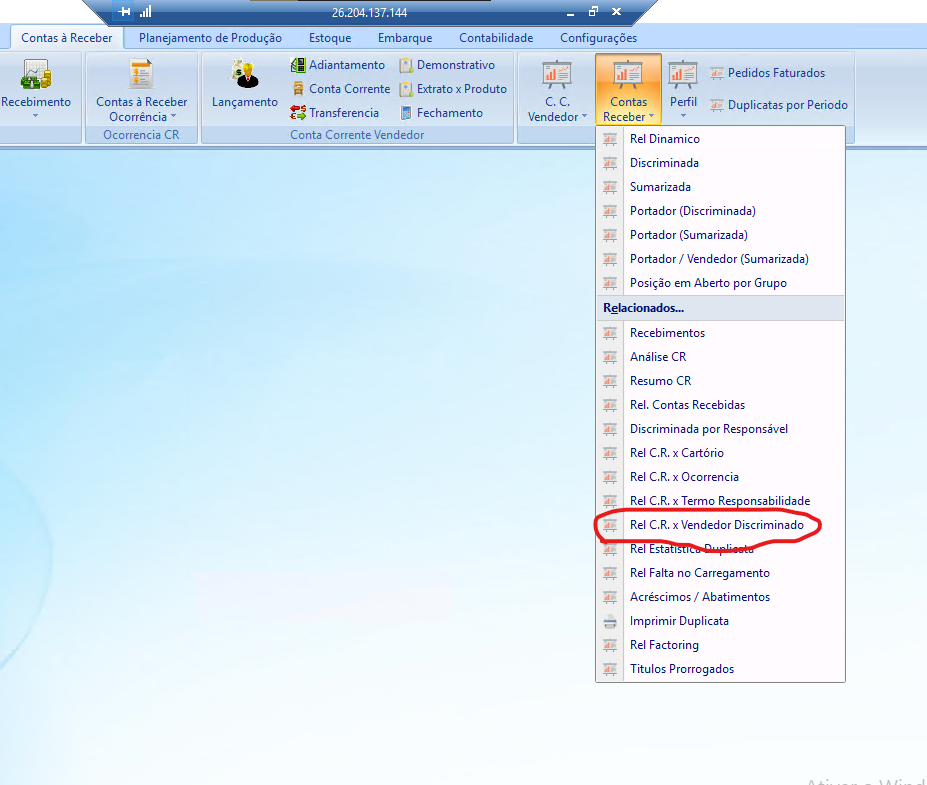The height and width of the screenshot is (785, 927).
Task: Open the Contabilidade tab
Action: coord(496,38)
